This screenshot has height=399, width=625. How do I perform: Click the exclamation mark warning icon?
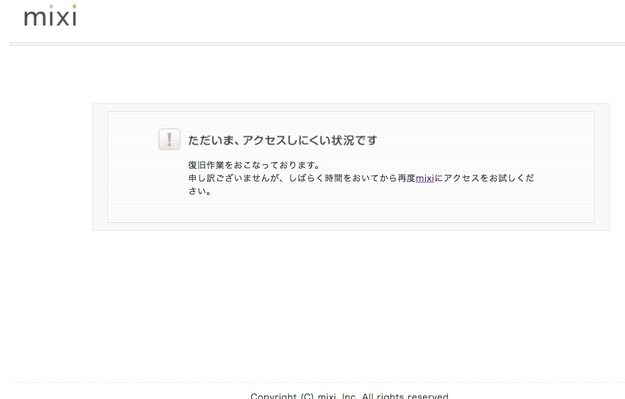169,139
